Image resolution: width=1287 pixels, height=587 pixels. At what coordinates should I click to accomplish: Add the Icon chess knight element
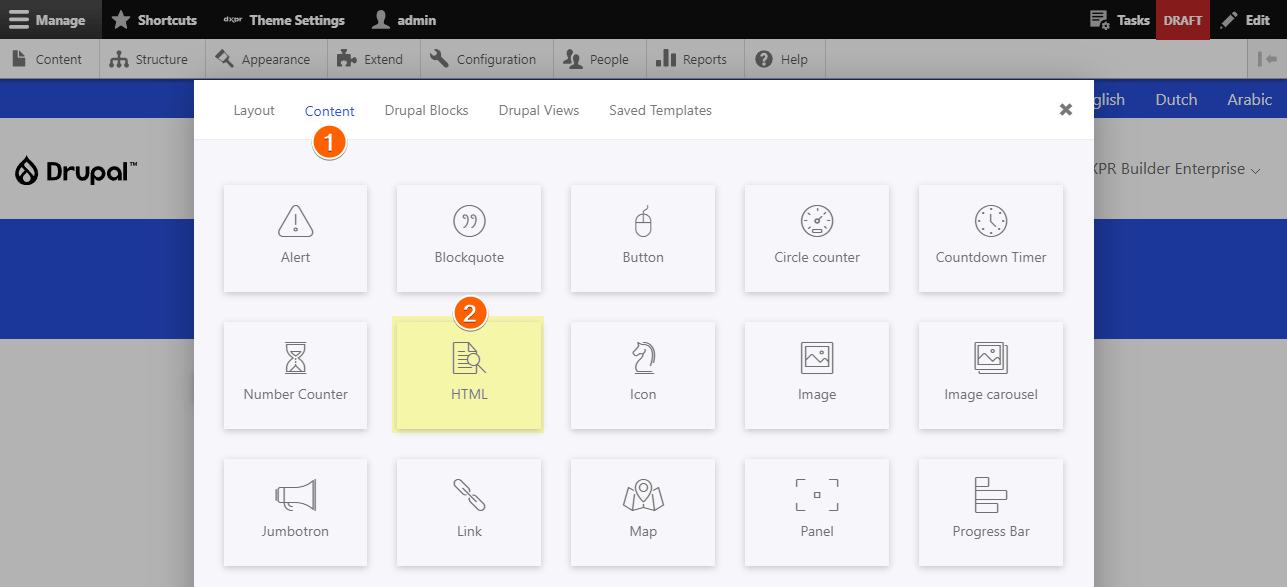(x=643, y=375)
